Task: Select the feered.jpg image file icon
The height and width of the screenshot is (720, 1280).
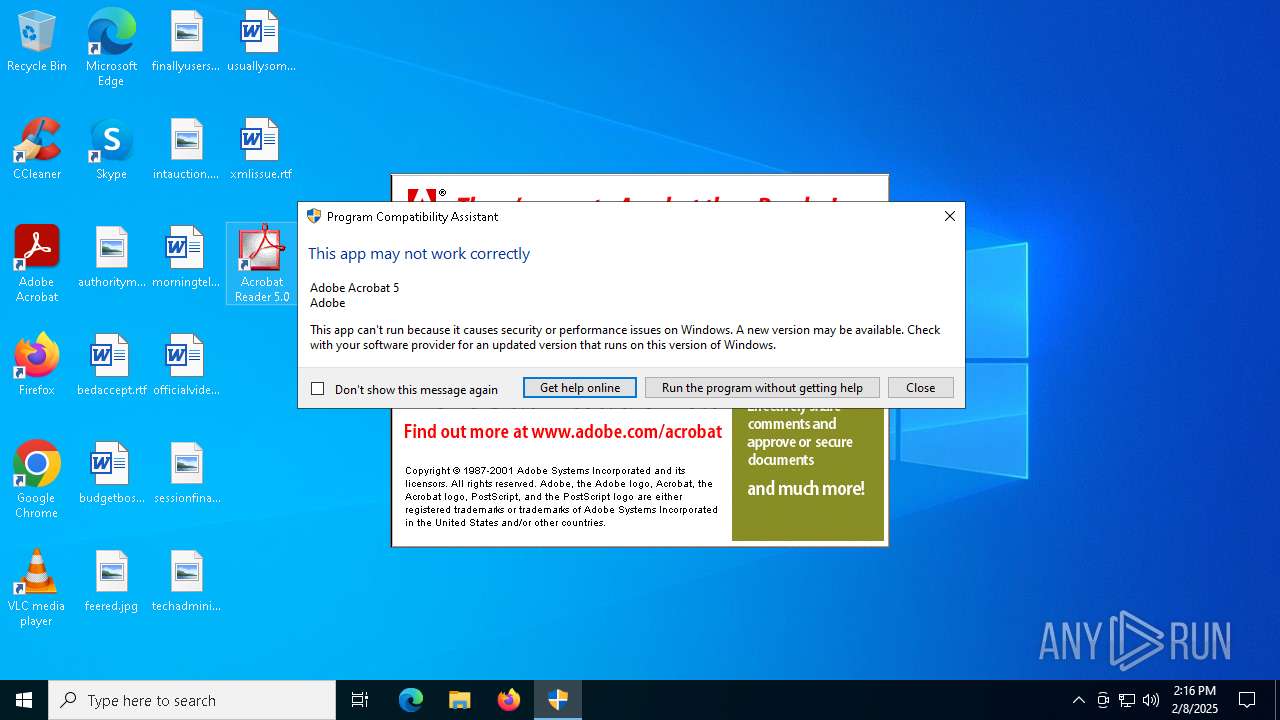Action: click(x=111, y=582)
